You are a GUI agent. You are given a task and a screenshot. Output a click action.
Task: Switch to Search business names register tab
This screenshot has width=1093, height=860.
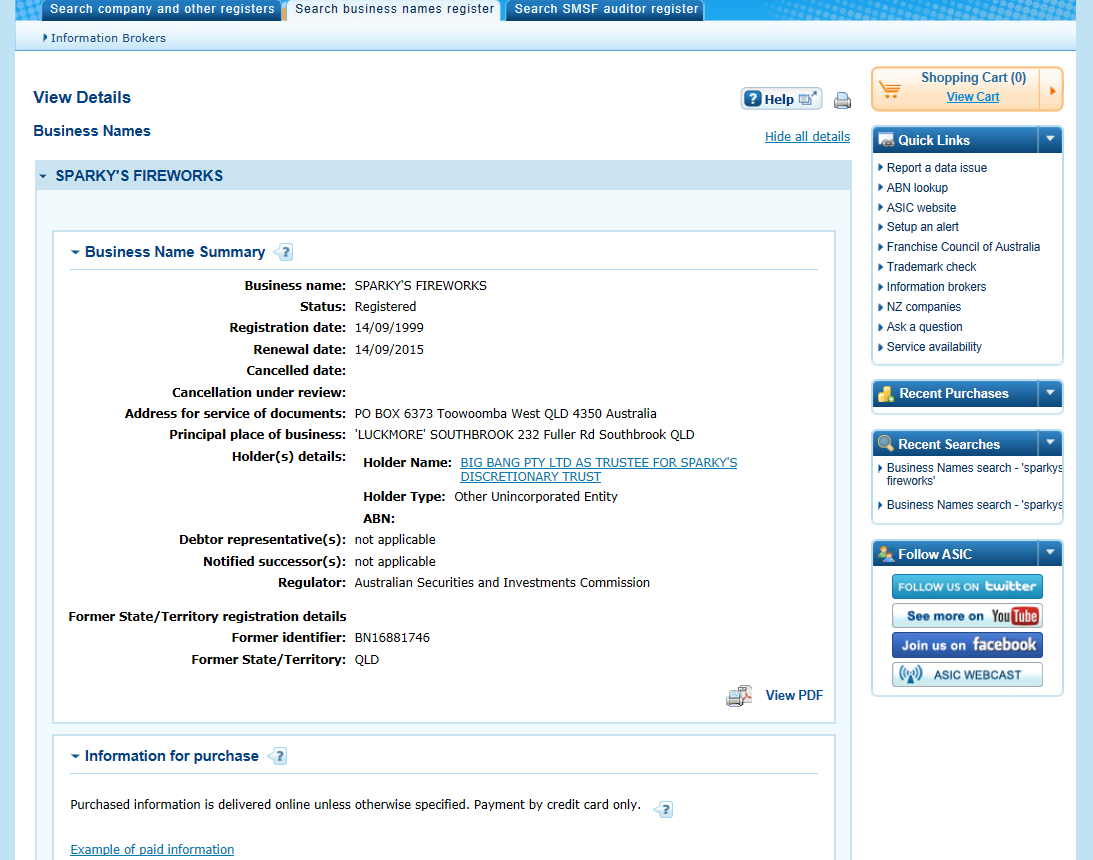395,10
